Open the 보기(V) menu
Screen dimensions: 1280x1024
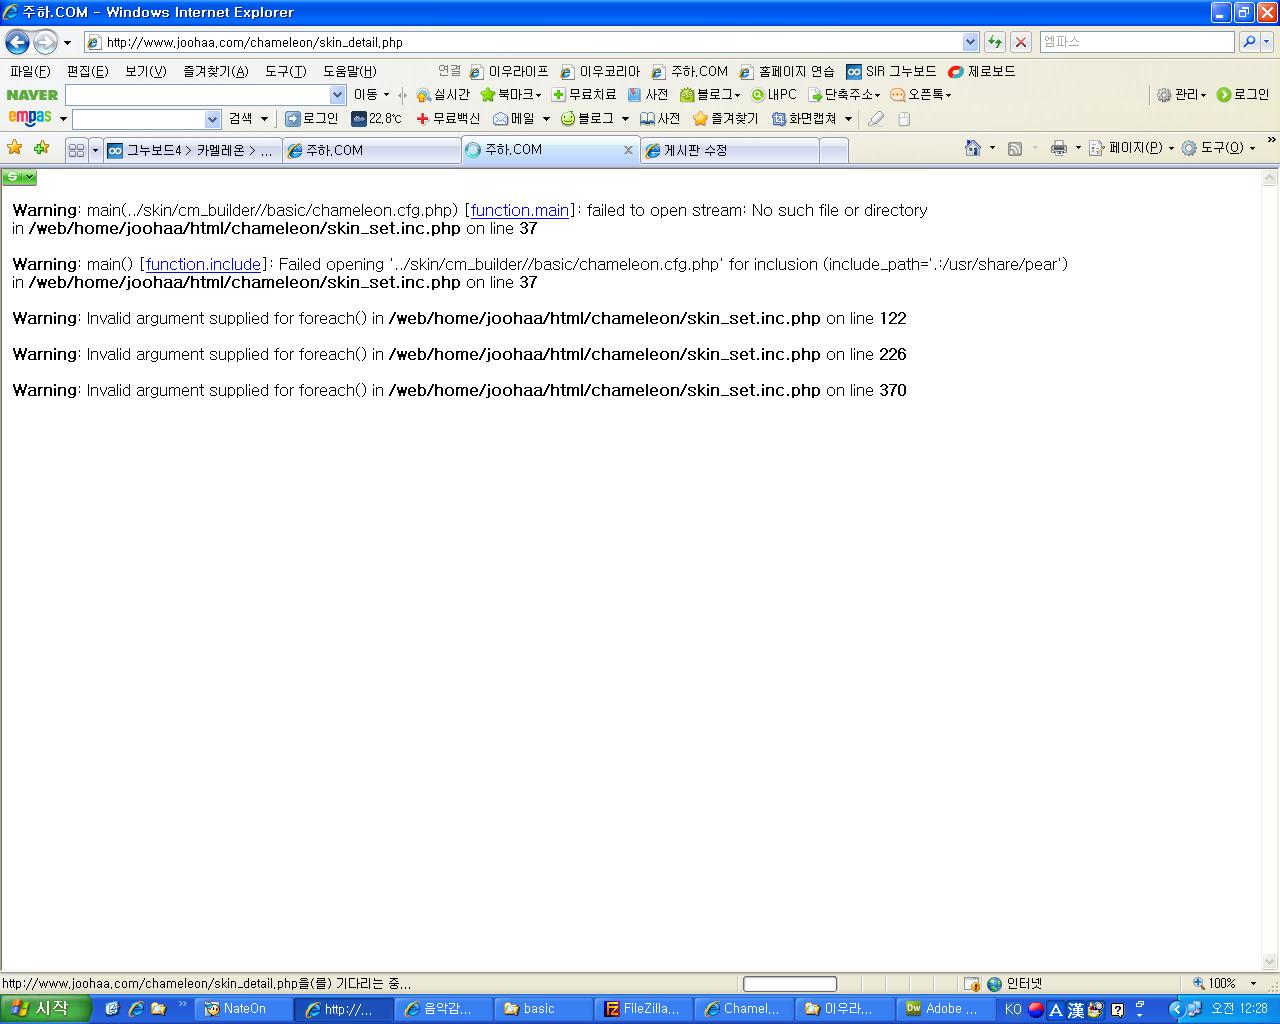[x=145, y=71]
